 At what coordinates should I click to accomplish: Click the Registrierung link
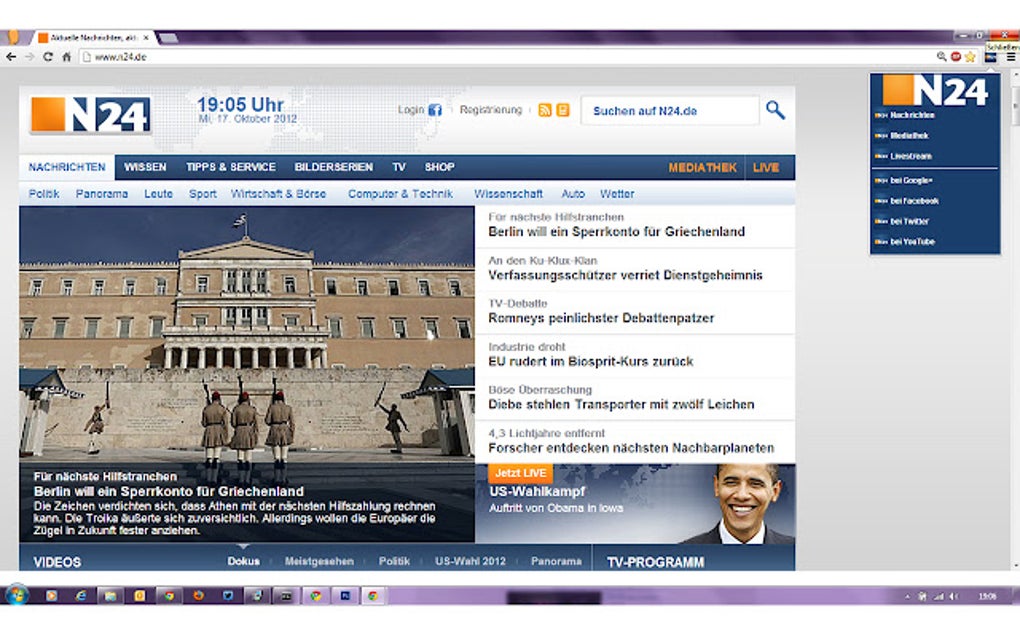(491, 110)
